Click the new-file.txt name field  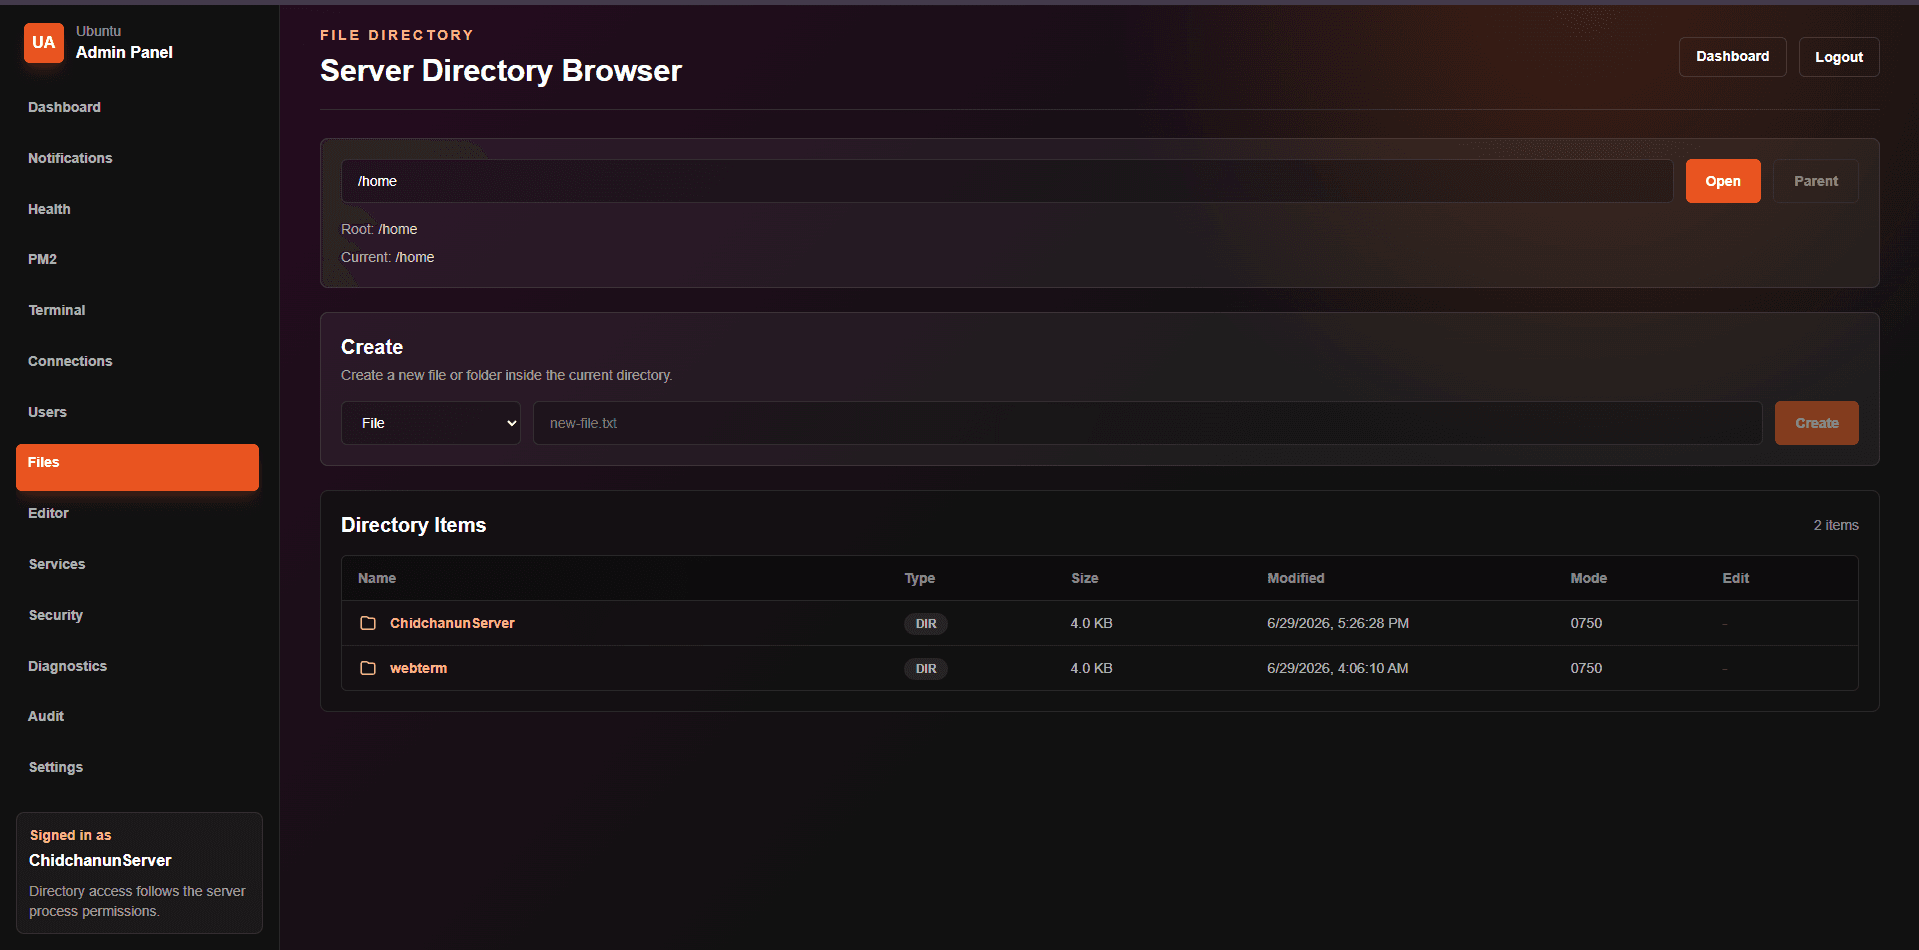tap(1147, 423)
